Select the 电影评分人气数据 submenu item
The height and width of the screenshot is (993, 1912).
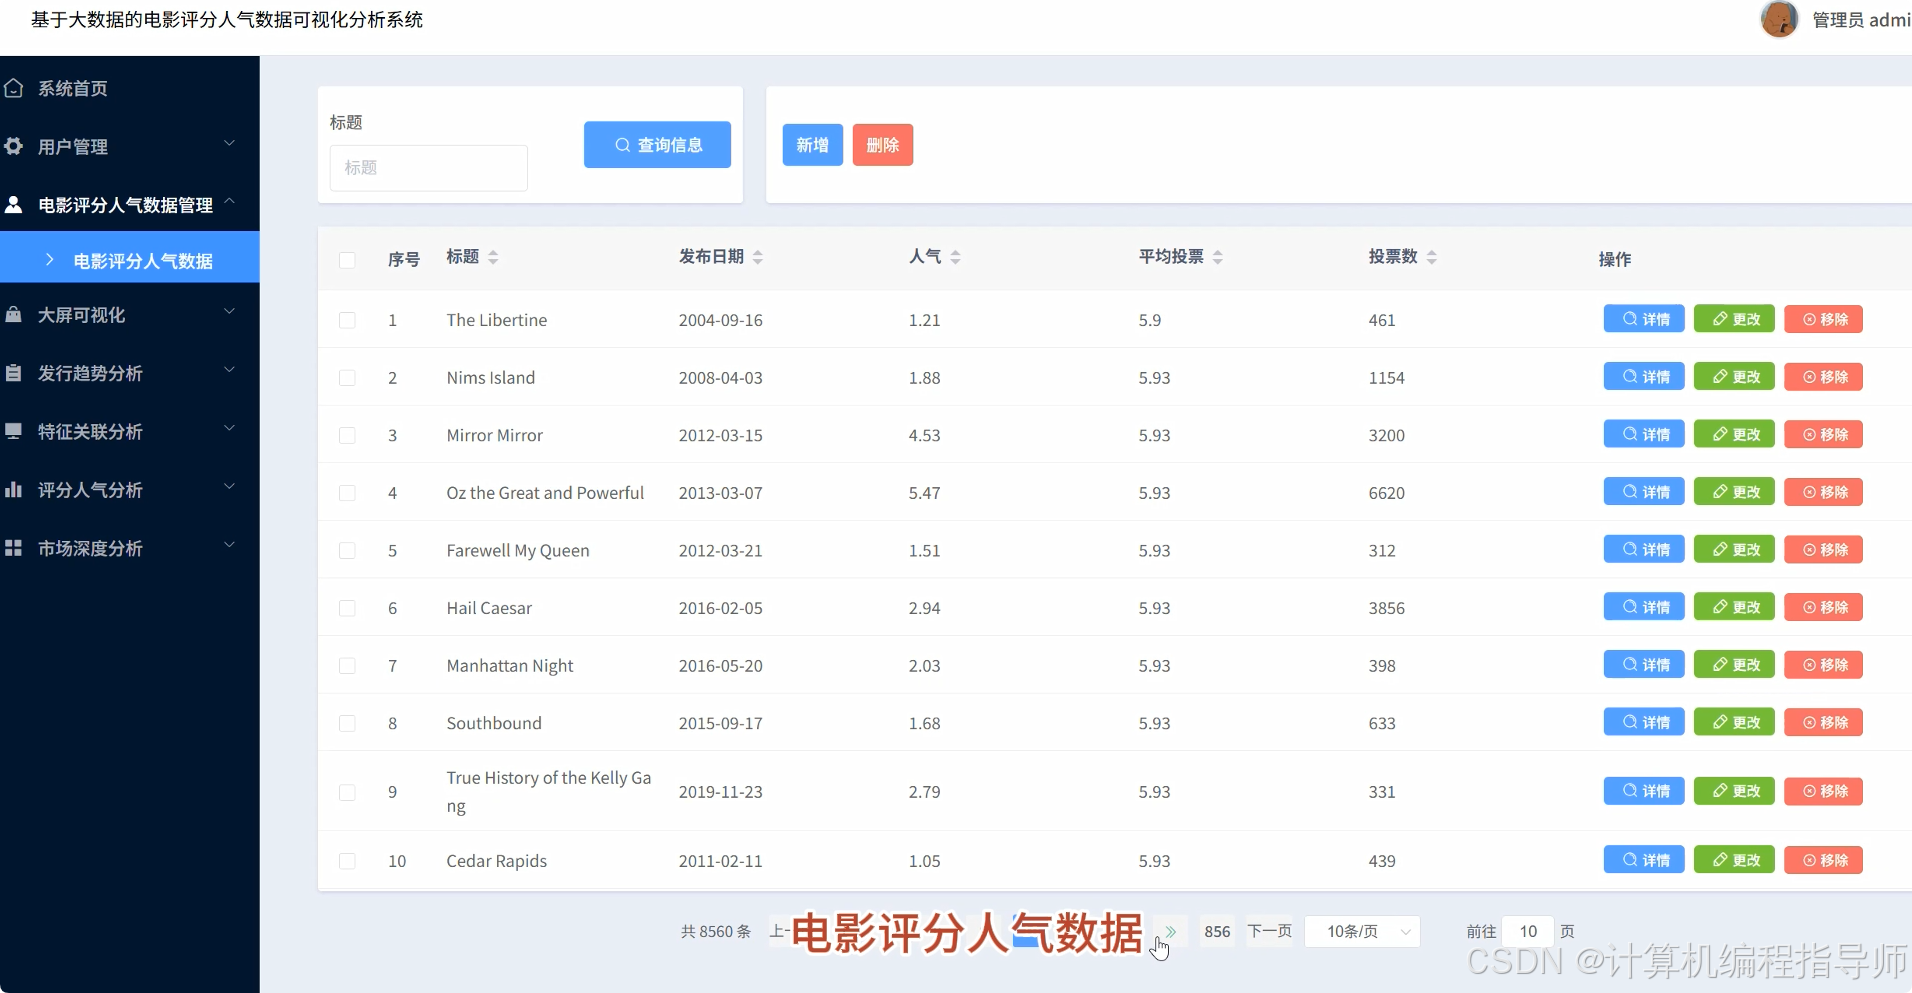coord(142,260)
